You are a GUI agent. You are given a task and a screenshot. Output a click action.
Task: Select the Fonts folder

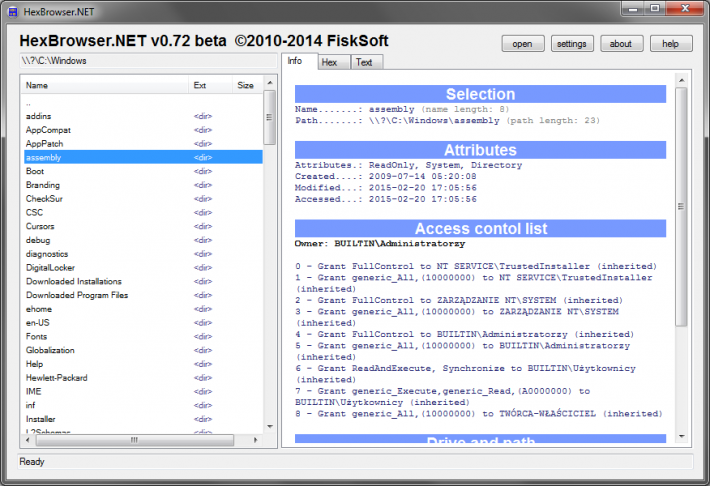(143, 337)
